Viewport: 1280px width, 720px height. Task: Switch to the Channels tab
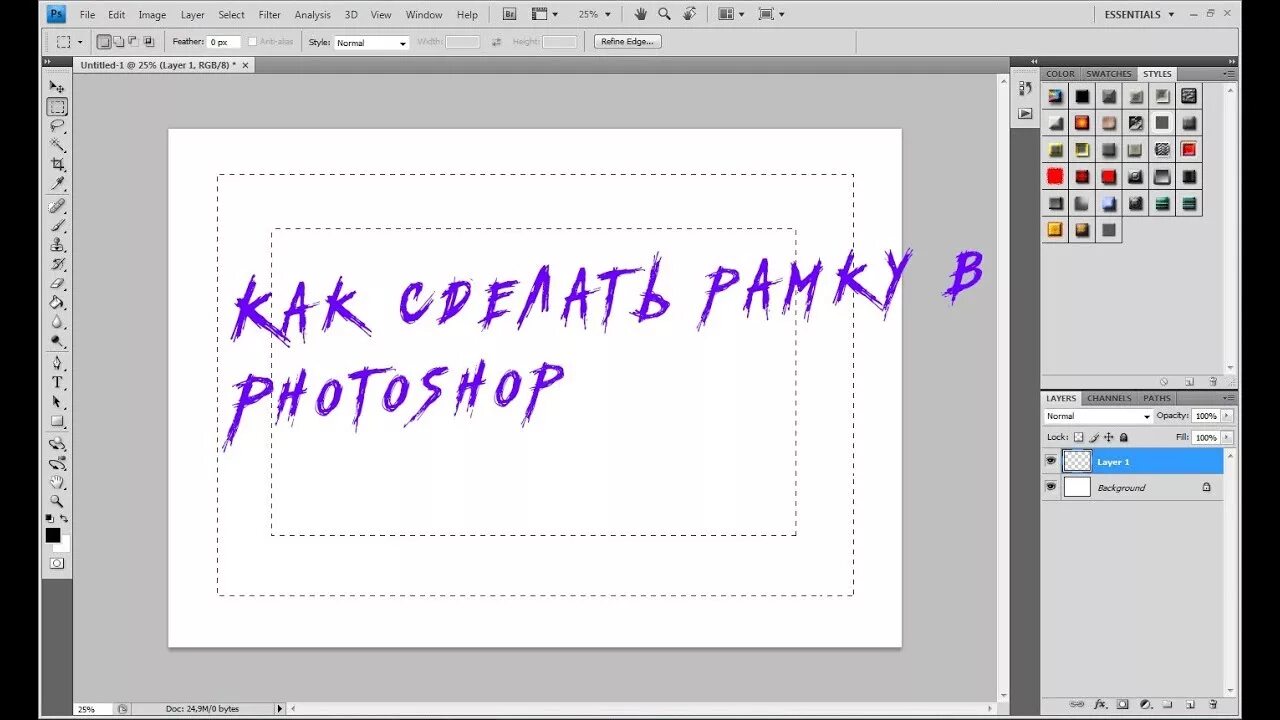(1109, 398)
